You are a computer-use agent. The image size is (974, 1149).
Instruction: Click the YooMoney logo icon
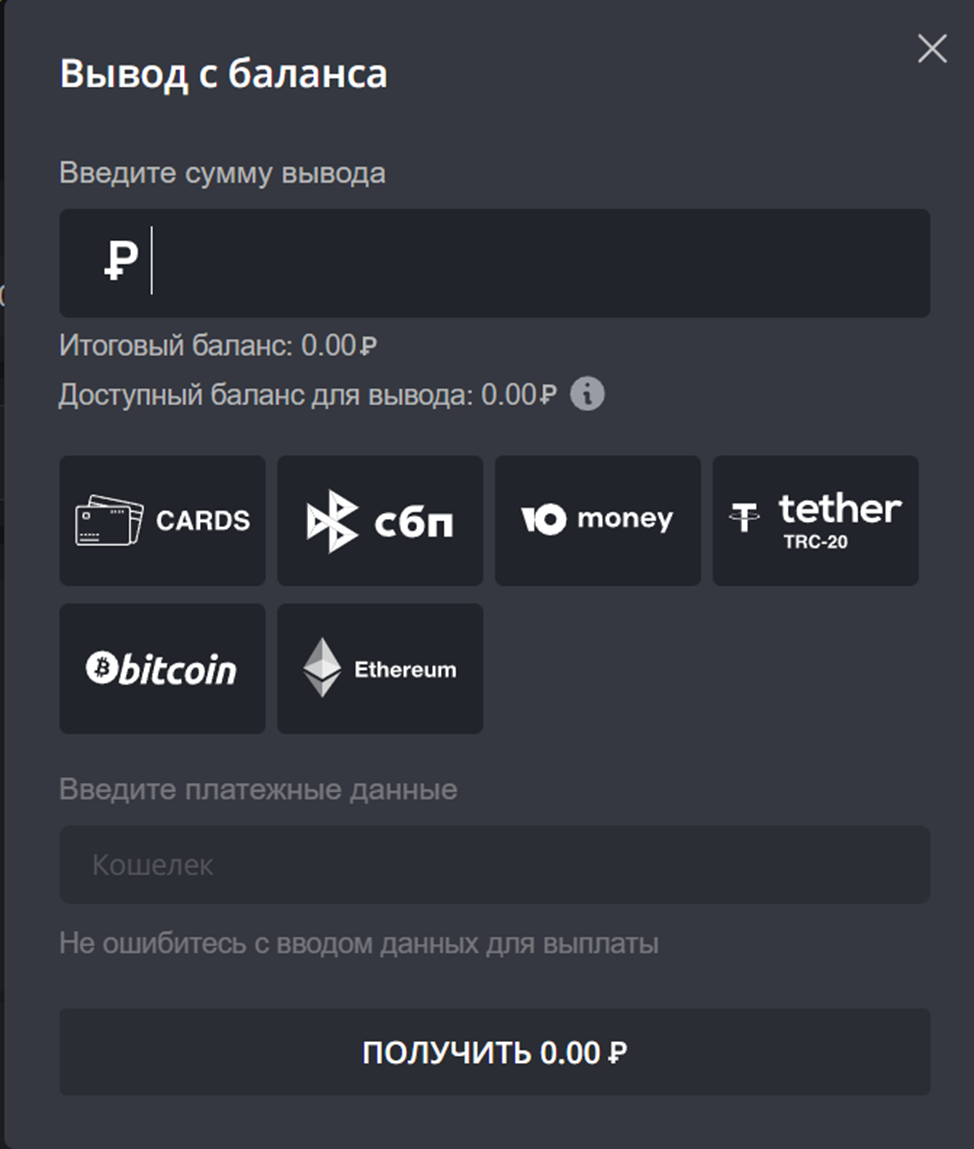point(543,519)
